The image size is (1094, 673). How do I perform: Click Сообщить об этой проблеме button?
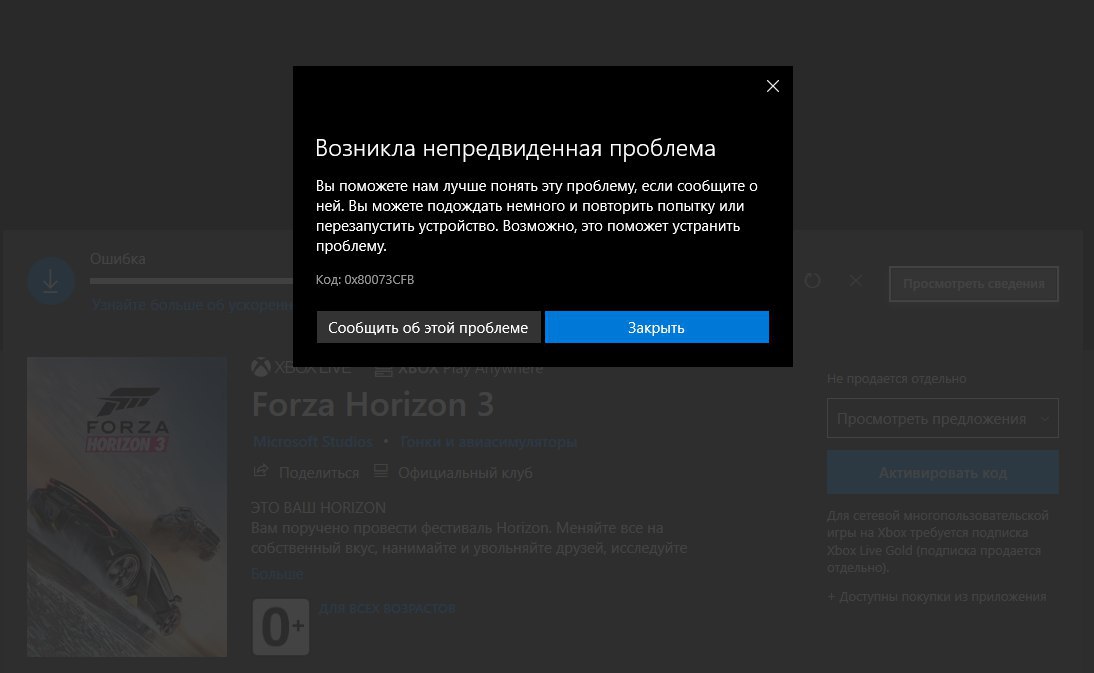click(x=428, y=327)
